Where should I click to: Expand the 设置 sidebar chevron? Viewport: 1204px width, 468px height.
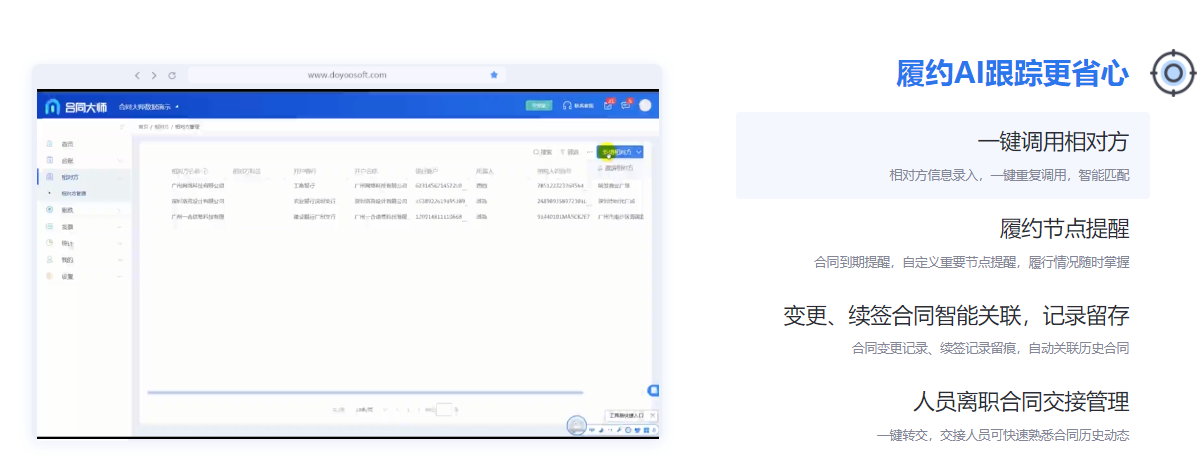tap(120, 276)
